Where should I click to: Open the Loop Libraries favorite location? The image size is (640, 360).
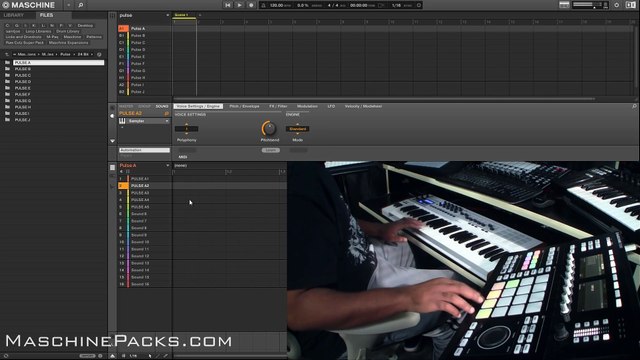38,31
